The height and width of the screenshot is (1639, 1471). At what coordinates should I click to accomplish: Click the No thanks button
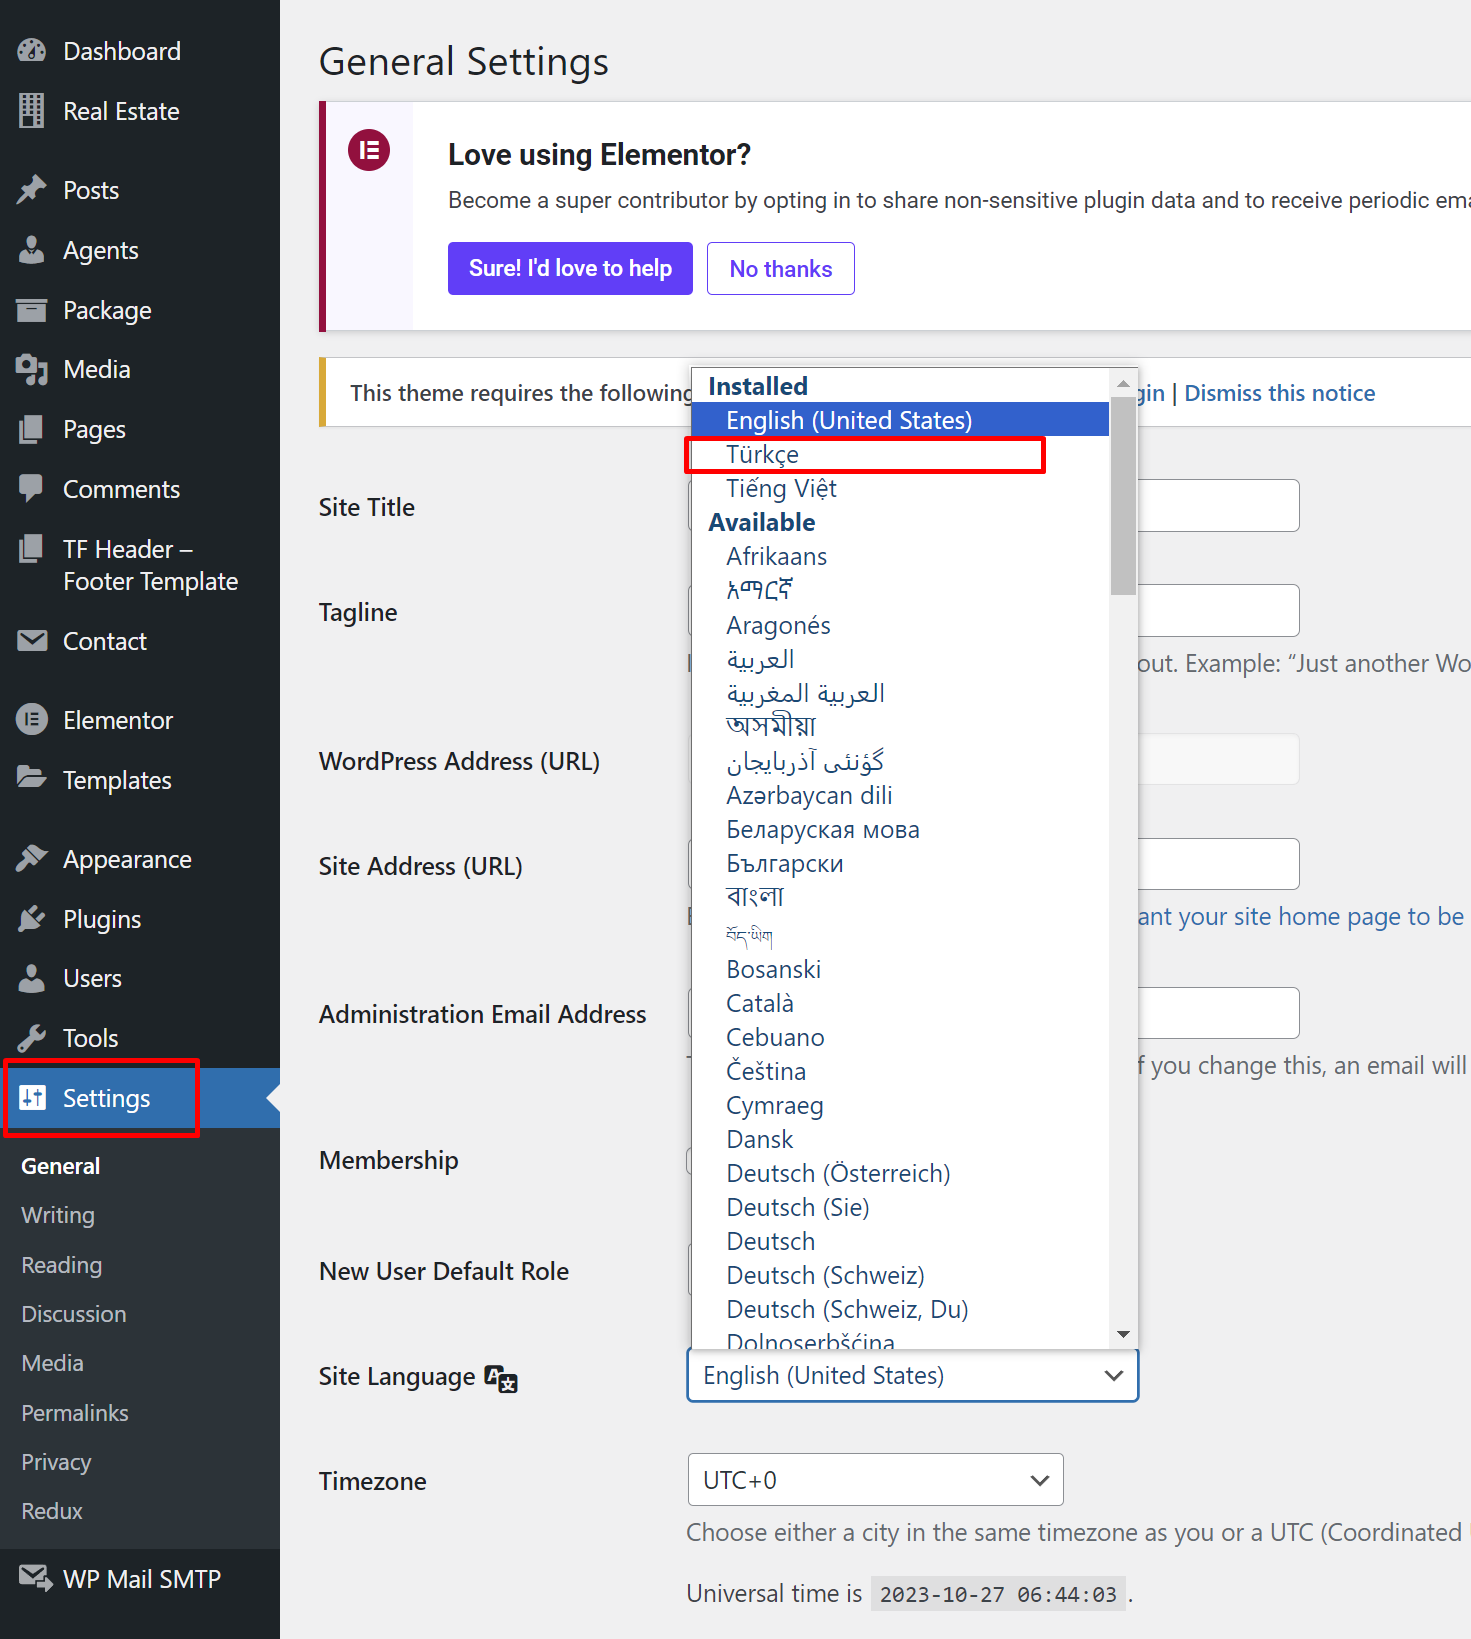781,268
